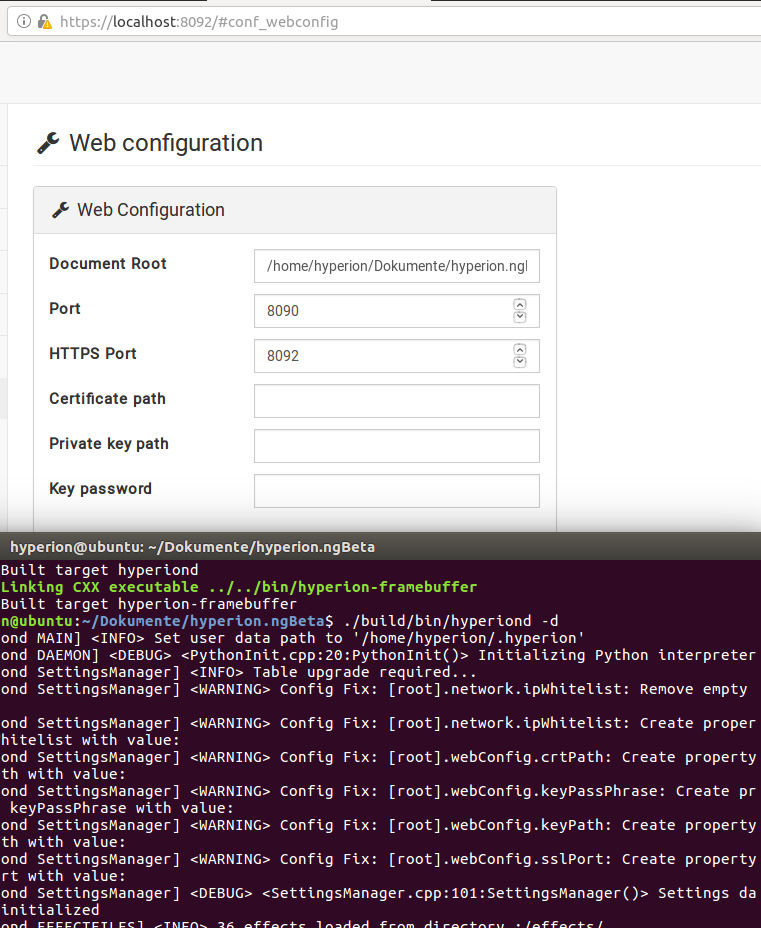Click the HTTPS Port field showing 8092
This screenshot has width=761, height=928.
[396, 356]
